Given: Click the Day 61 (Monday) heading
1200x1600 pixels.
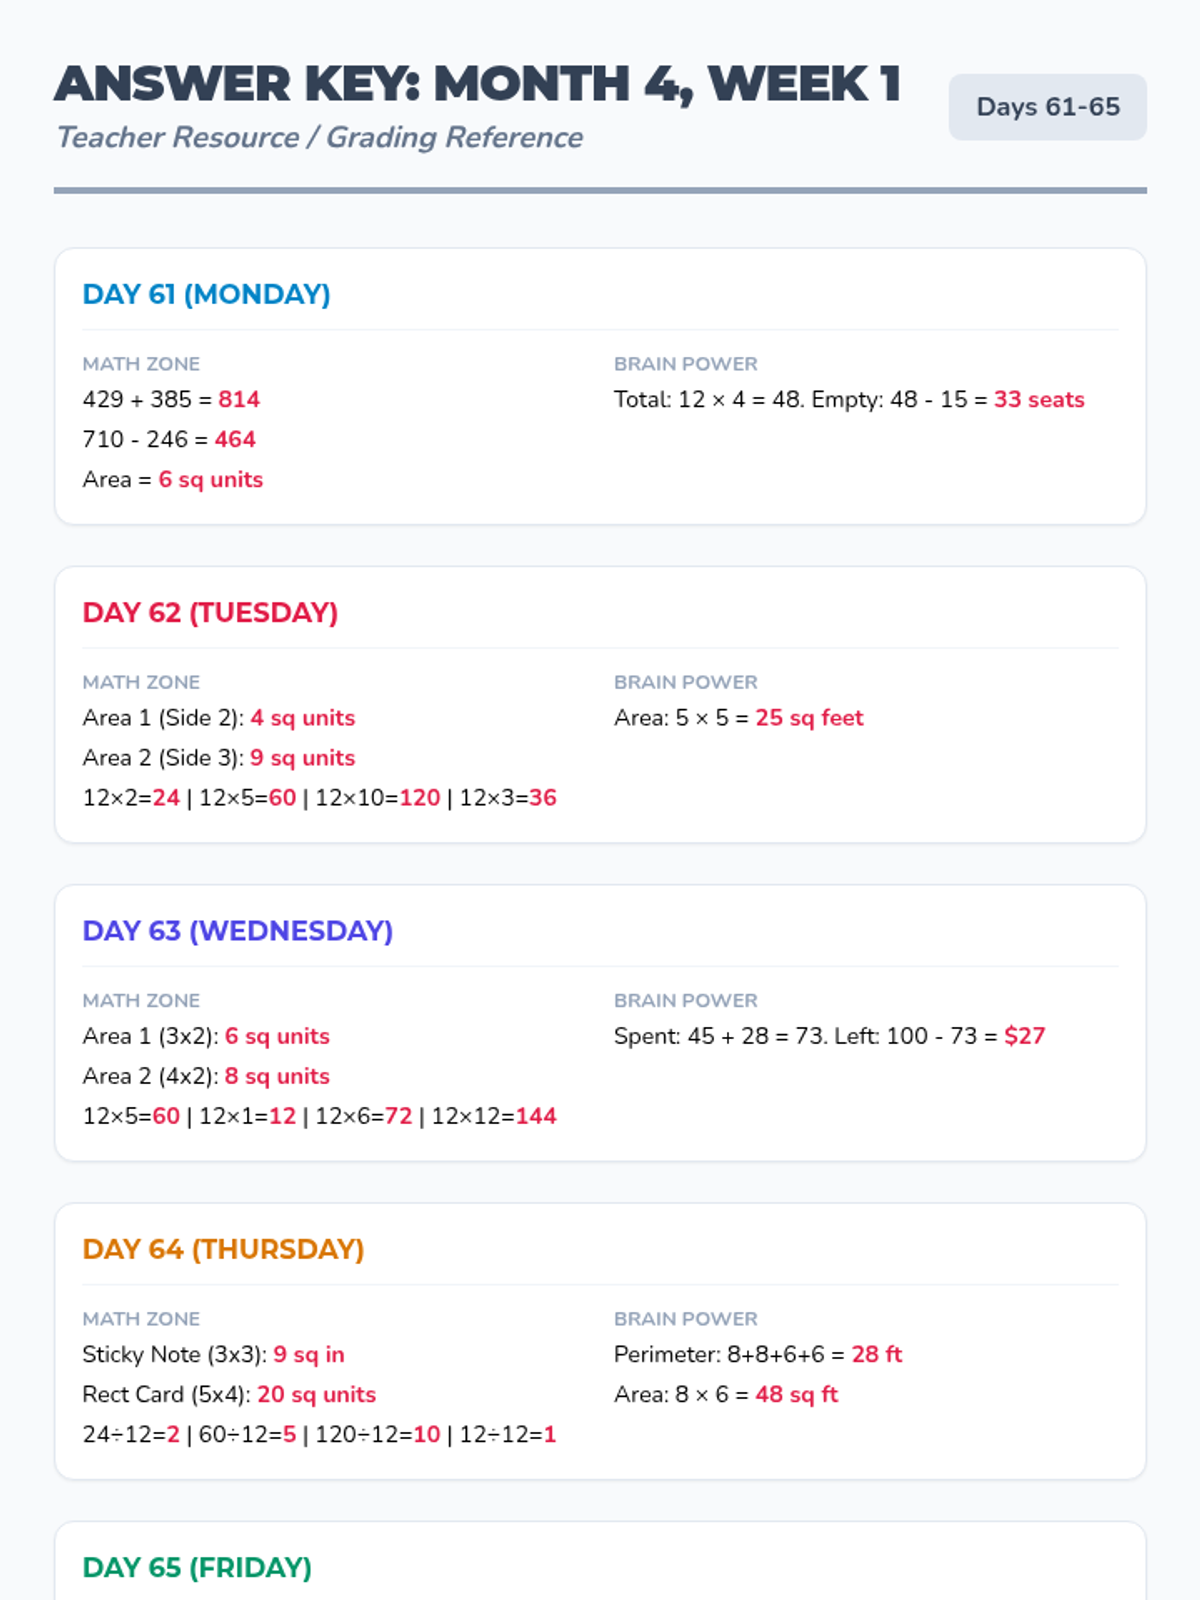Looking at the screenshot, I should point(206,294).
